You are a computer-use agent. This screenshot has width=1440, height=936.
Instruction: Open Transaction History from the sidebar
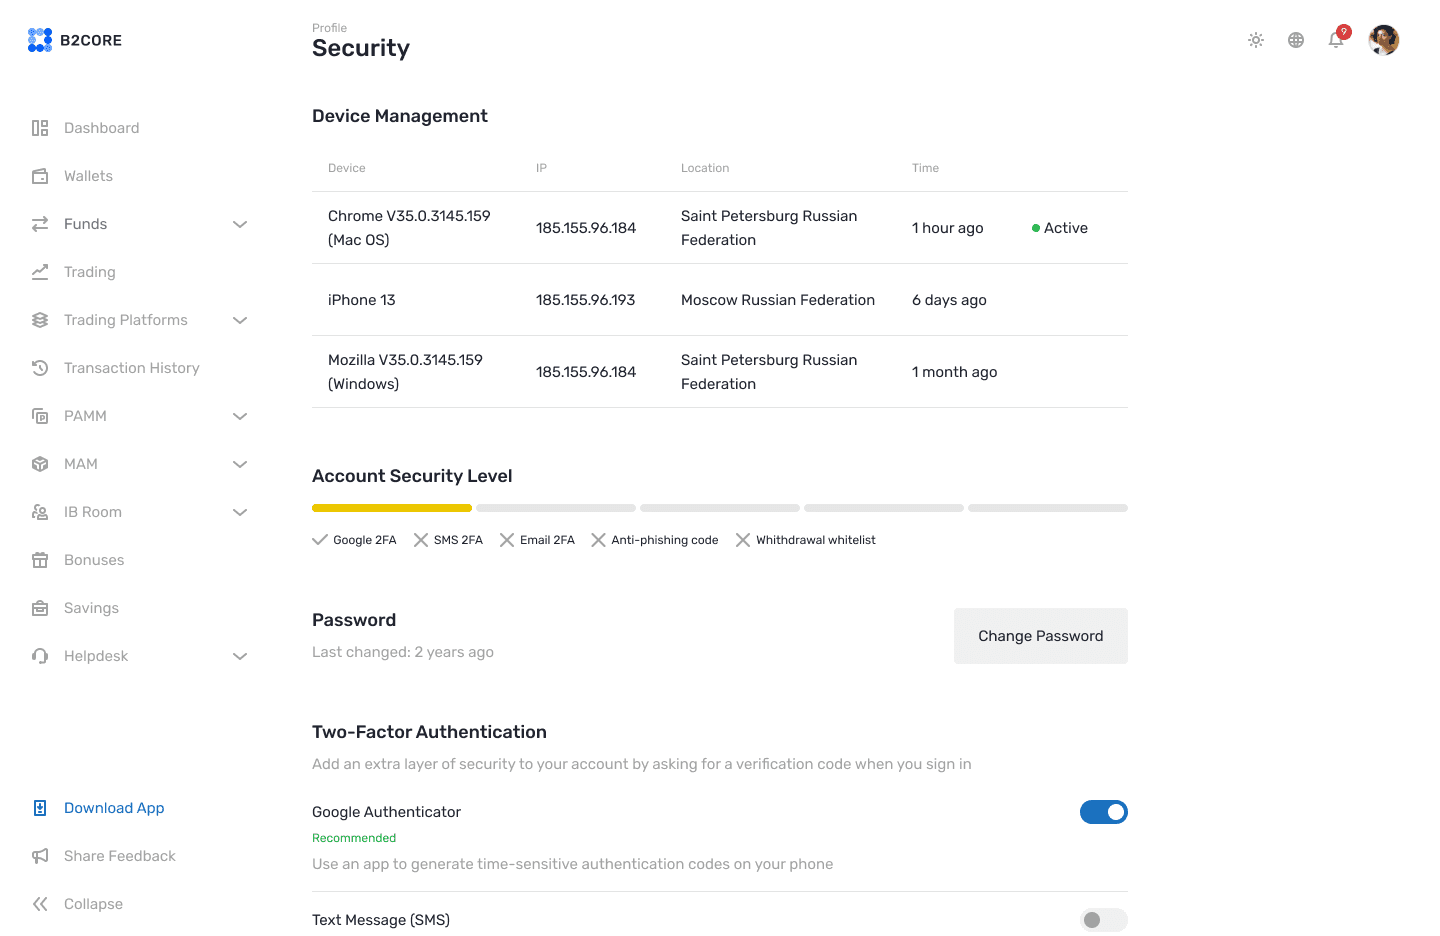click(x=39, y=367)
